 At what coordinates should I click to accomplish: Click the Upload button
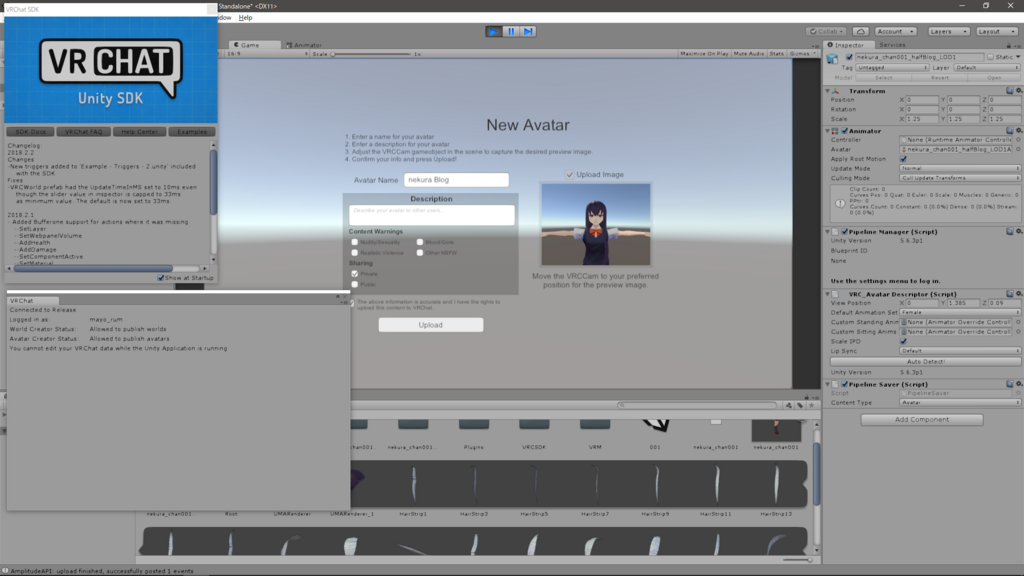tap(431, 325)
